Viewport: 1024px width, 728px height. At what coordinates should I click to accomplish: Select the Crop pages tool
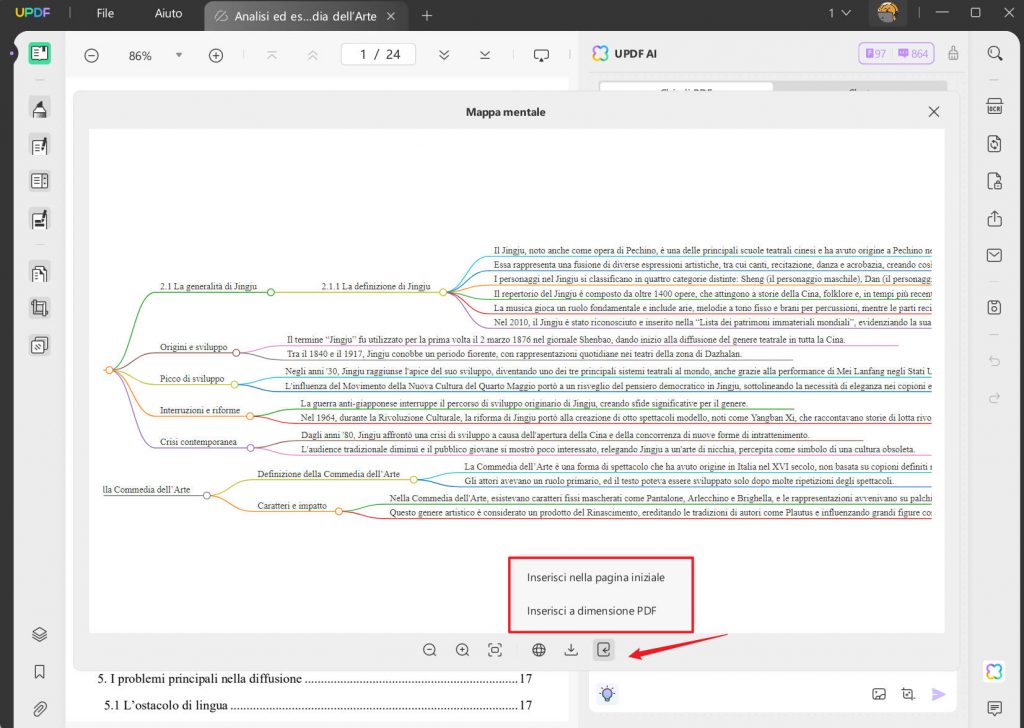(x=40, y=308)
